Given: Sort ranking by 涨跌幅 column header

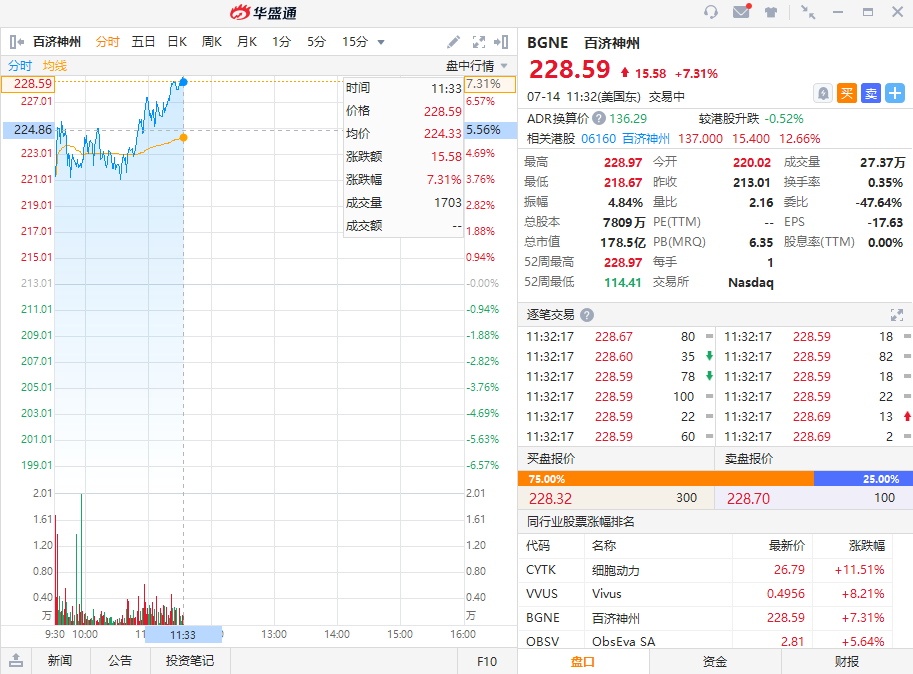Looking at the screenshot, I should click(x=866, y=546).
